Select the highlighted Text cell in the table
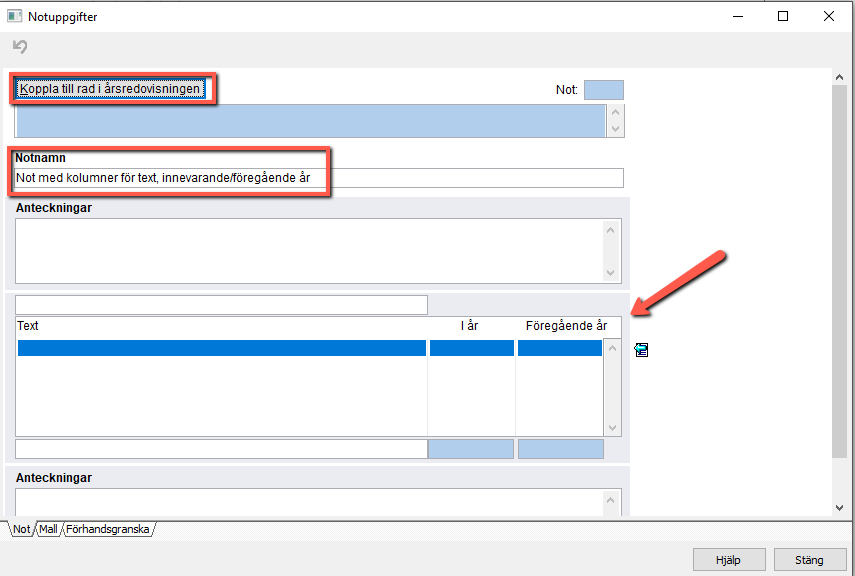The width and height of the screenshot is (855, 576). [x=222, y=348]
